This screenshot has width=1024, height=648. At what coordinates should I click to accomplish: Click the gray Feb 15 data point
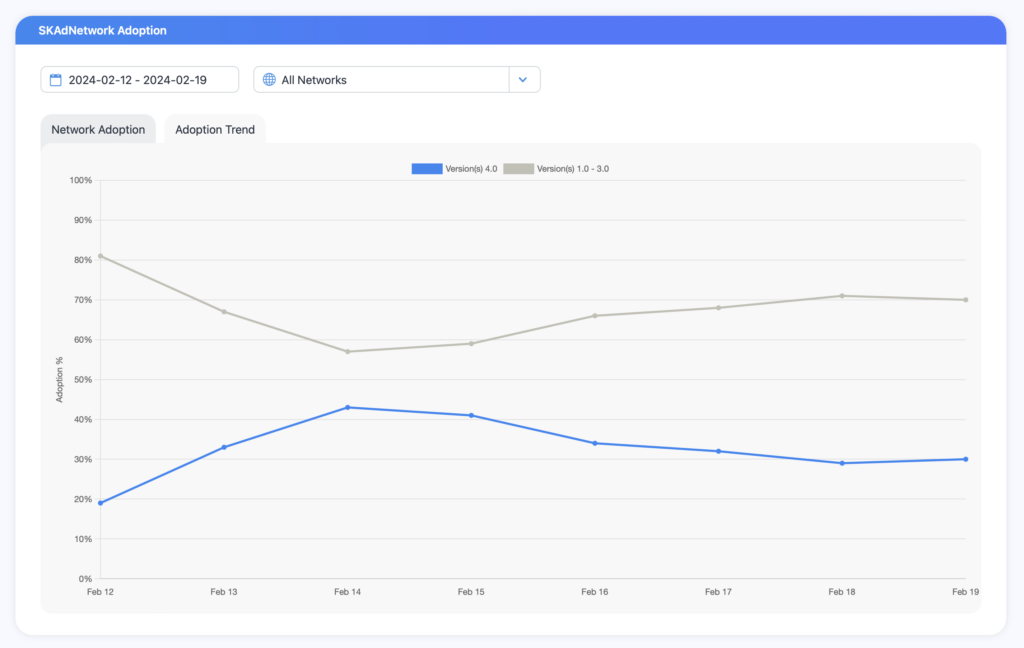pos(472,344)
